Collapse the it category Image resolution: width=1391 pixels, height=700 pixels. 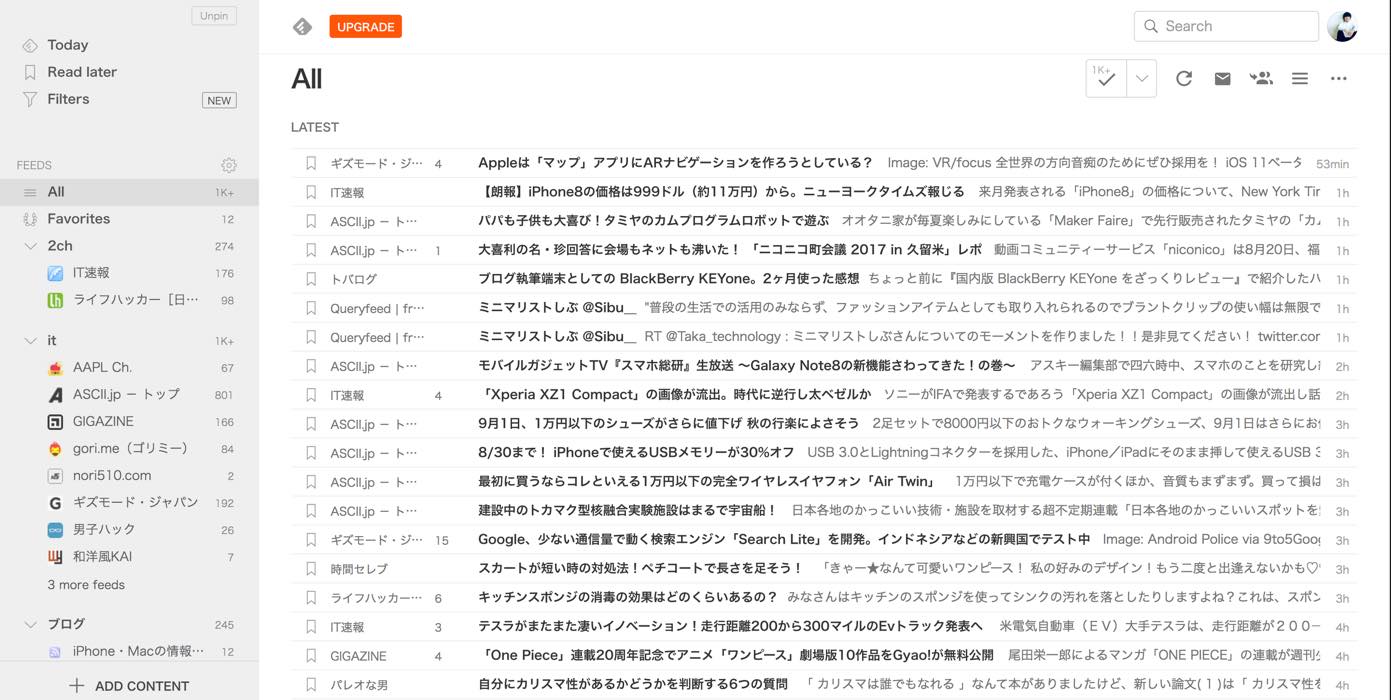(30, 341)
